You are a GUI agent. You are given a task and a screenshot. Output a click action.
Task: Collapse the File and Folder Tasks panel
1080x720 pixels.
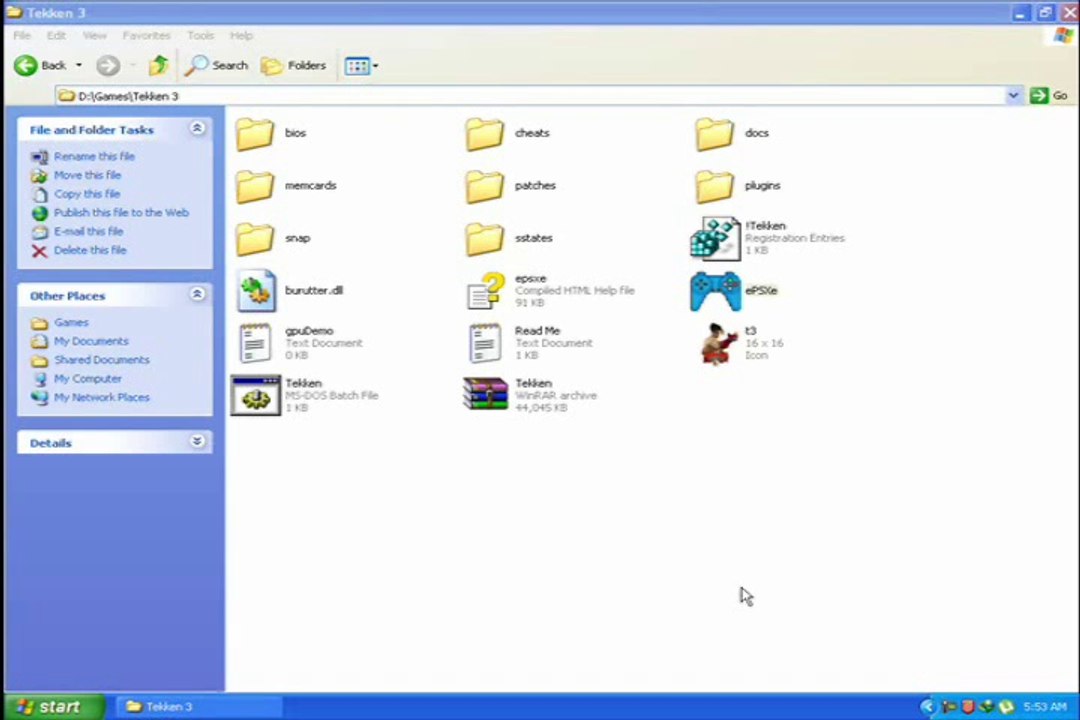coord(197,129)
